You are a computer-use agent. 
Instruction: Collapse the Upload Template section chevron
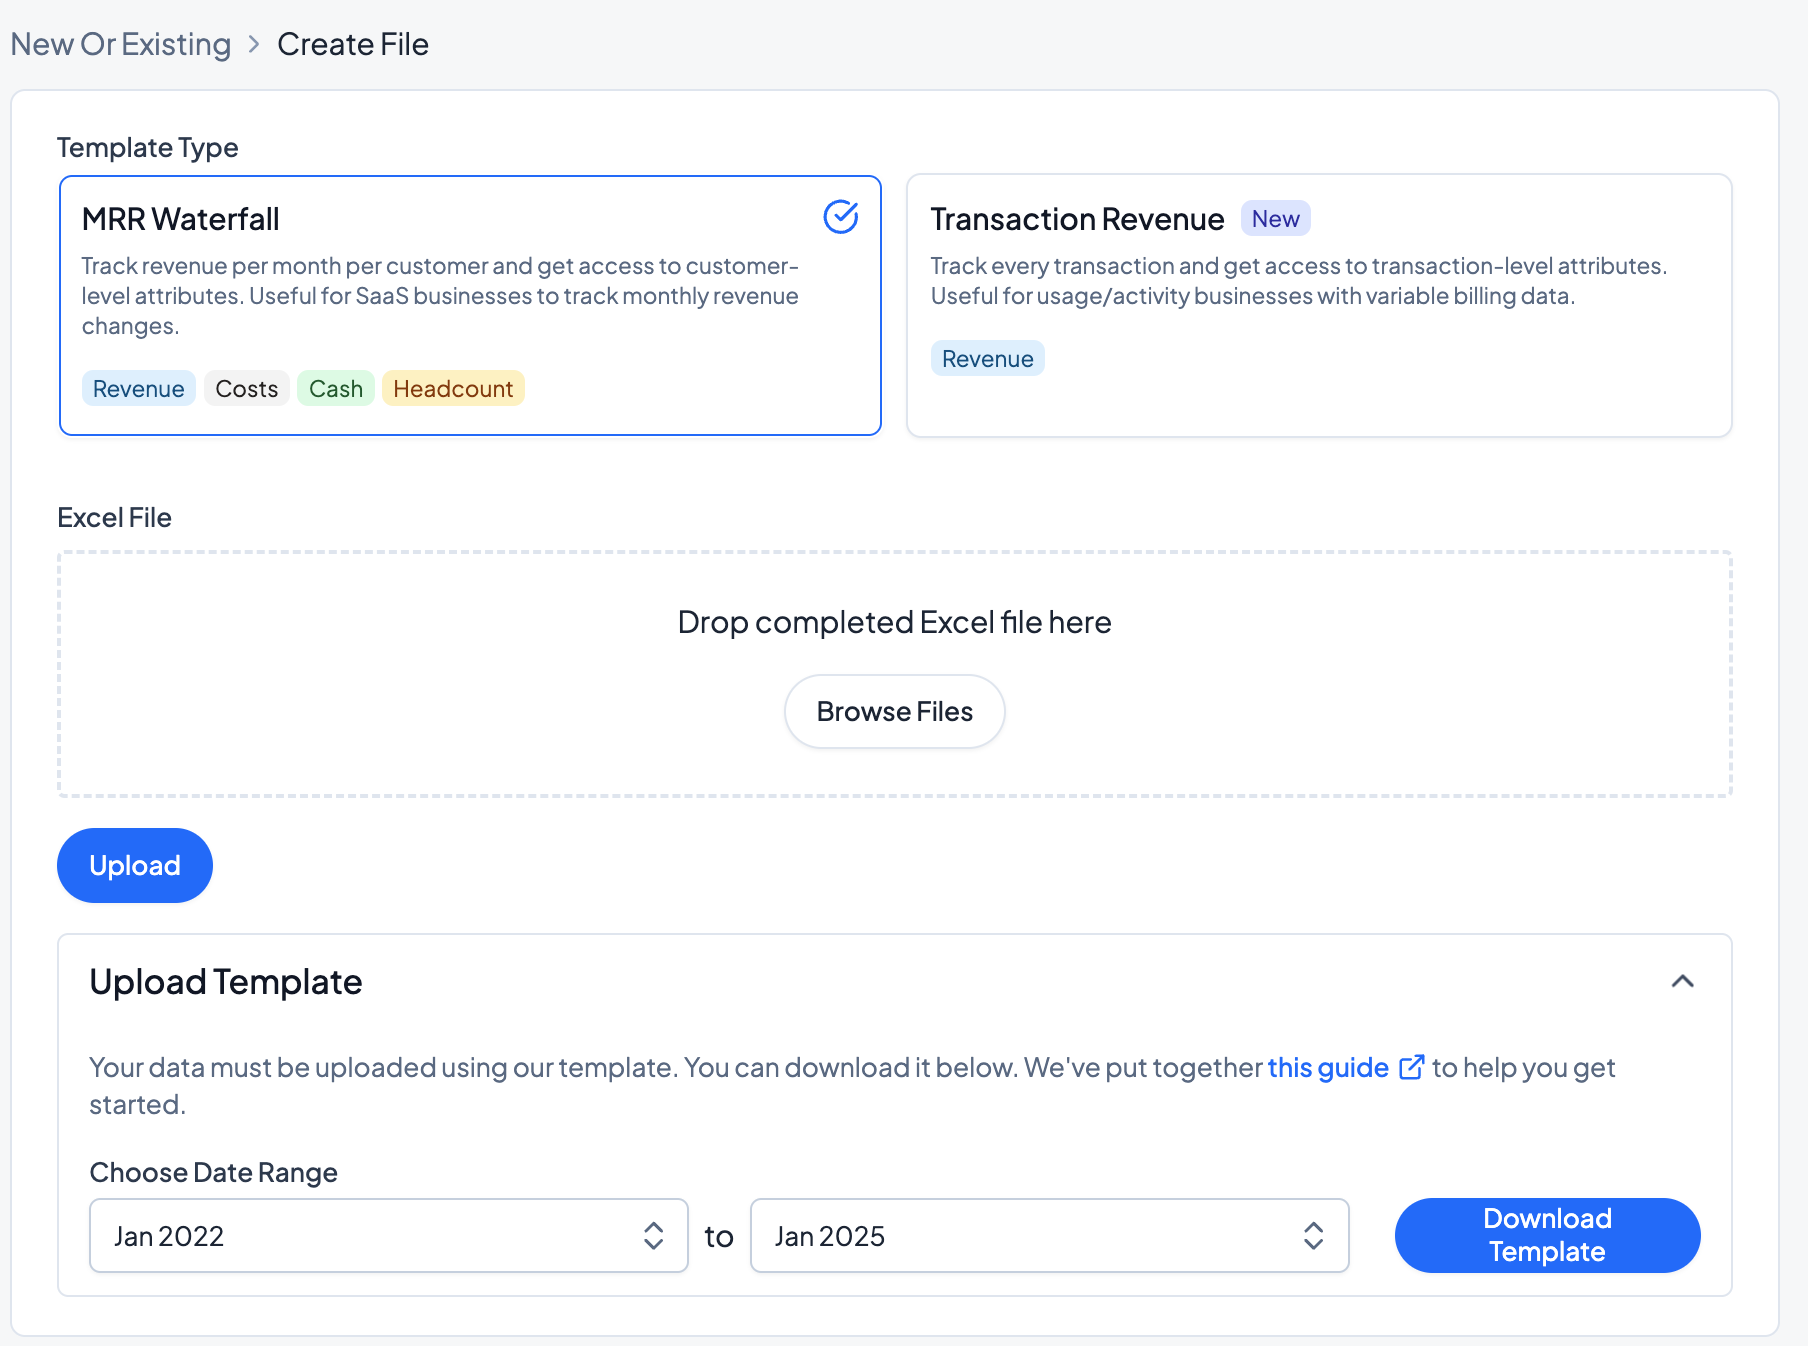[x=1682, y=982]
